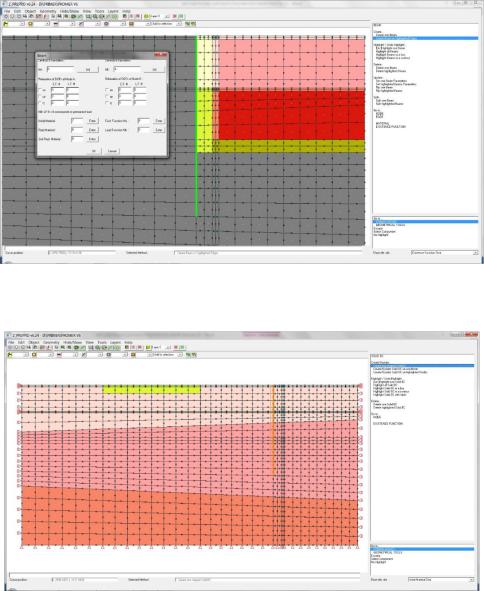Click Get button beside second node field
This screenshot has height=591, width=484.
pyautogui.click(x=155, y=70)
